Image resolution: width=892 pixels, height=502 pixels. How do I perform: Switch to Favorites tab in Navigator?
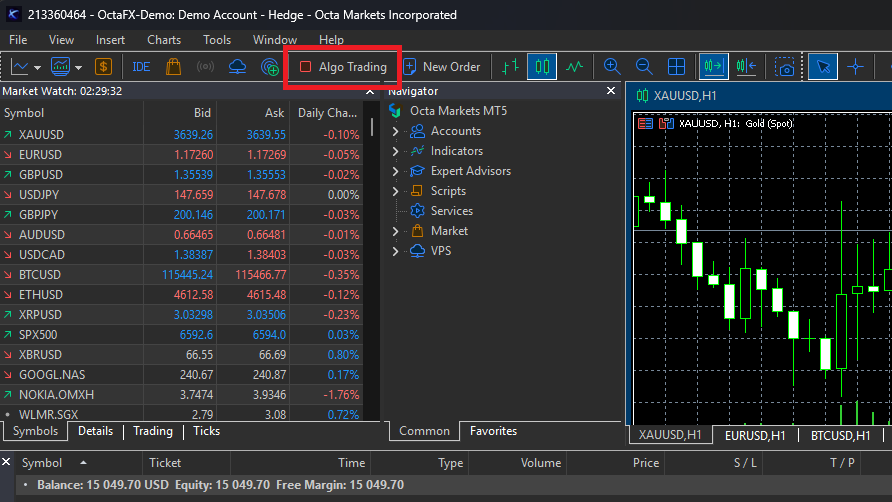493,431
